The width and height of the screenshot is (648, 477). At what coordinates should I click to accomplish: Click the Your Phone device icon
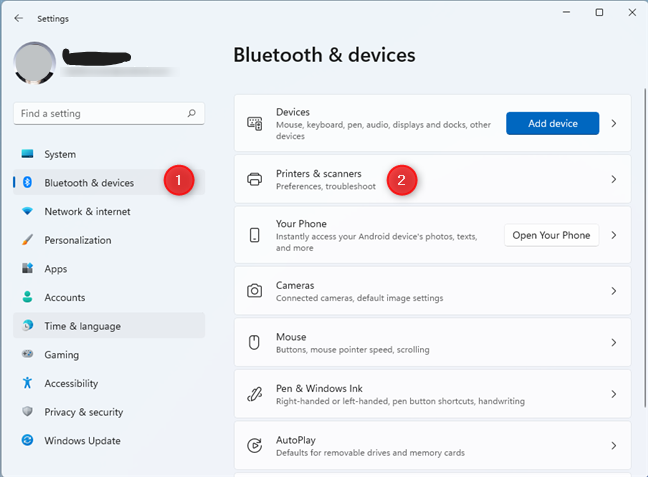click(x=255, y=235)
